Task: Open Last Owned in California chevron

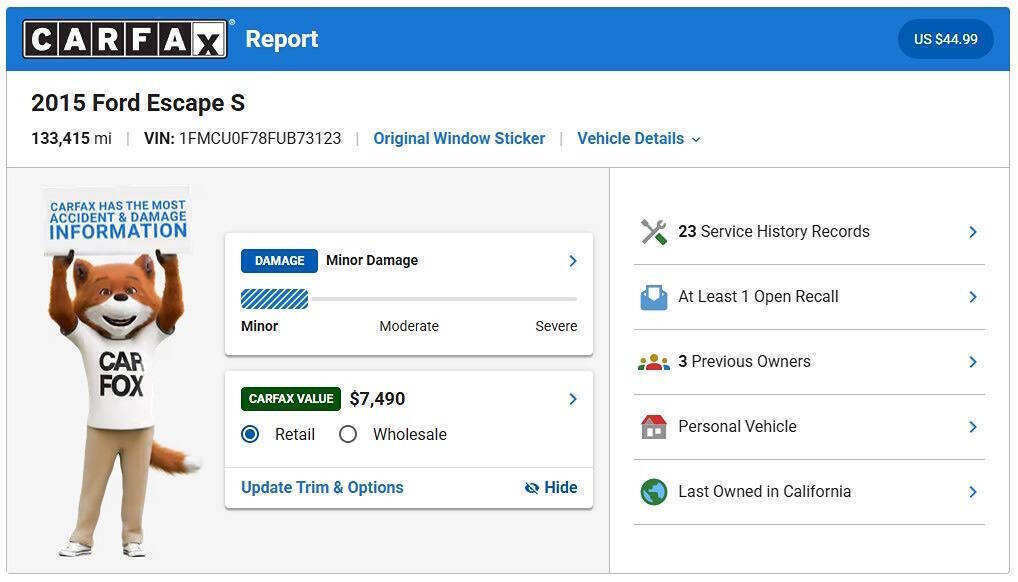Action: [973, 492]
